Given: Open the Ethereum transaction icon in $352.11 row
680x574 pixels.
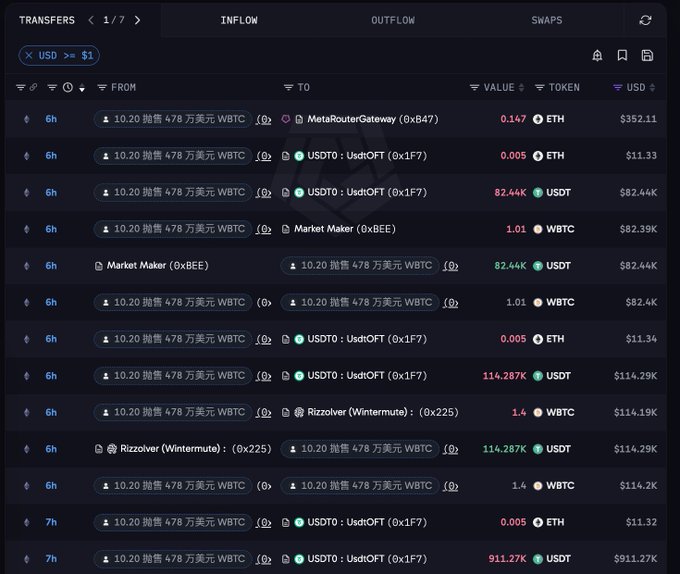Looking at the screenshot, I should pos(27,119).
